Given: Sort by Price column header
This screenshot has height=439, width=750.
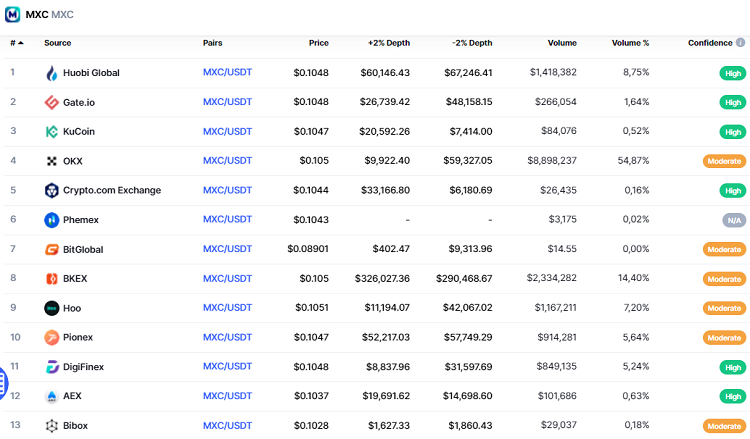Looking at the screenshot, I should (x=318, y=43).
